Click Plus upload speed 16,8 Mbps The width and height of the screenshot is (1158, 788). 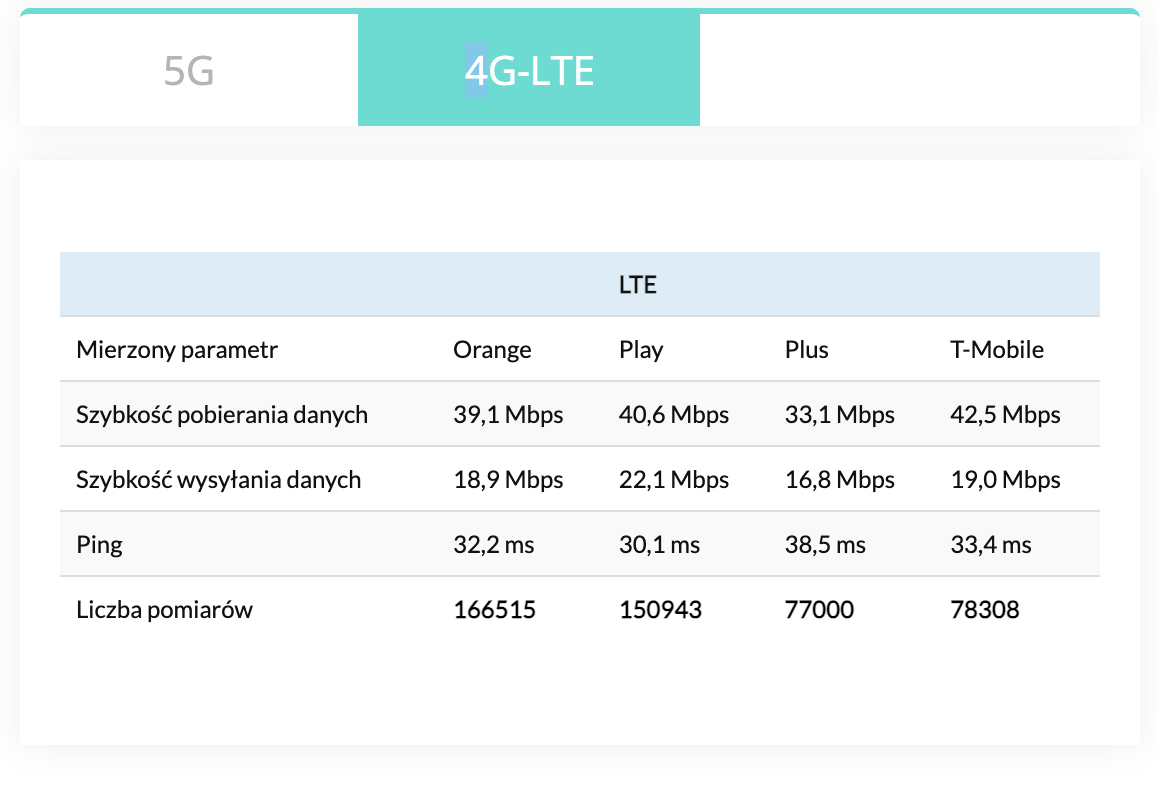point(840,479)
